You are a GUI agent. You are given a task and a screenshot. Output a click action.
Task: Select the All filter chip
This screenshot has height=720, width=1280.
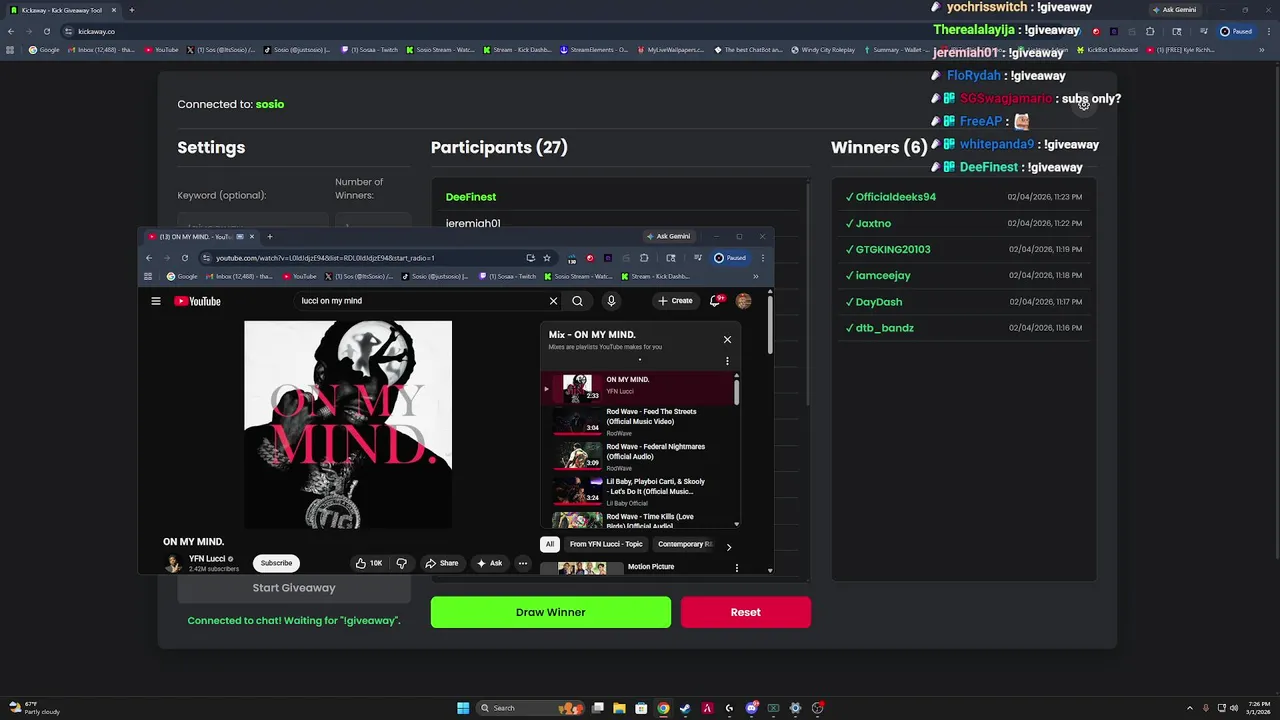(549, 544)
